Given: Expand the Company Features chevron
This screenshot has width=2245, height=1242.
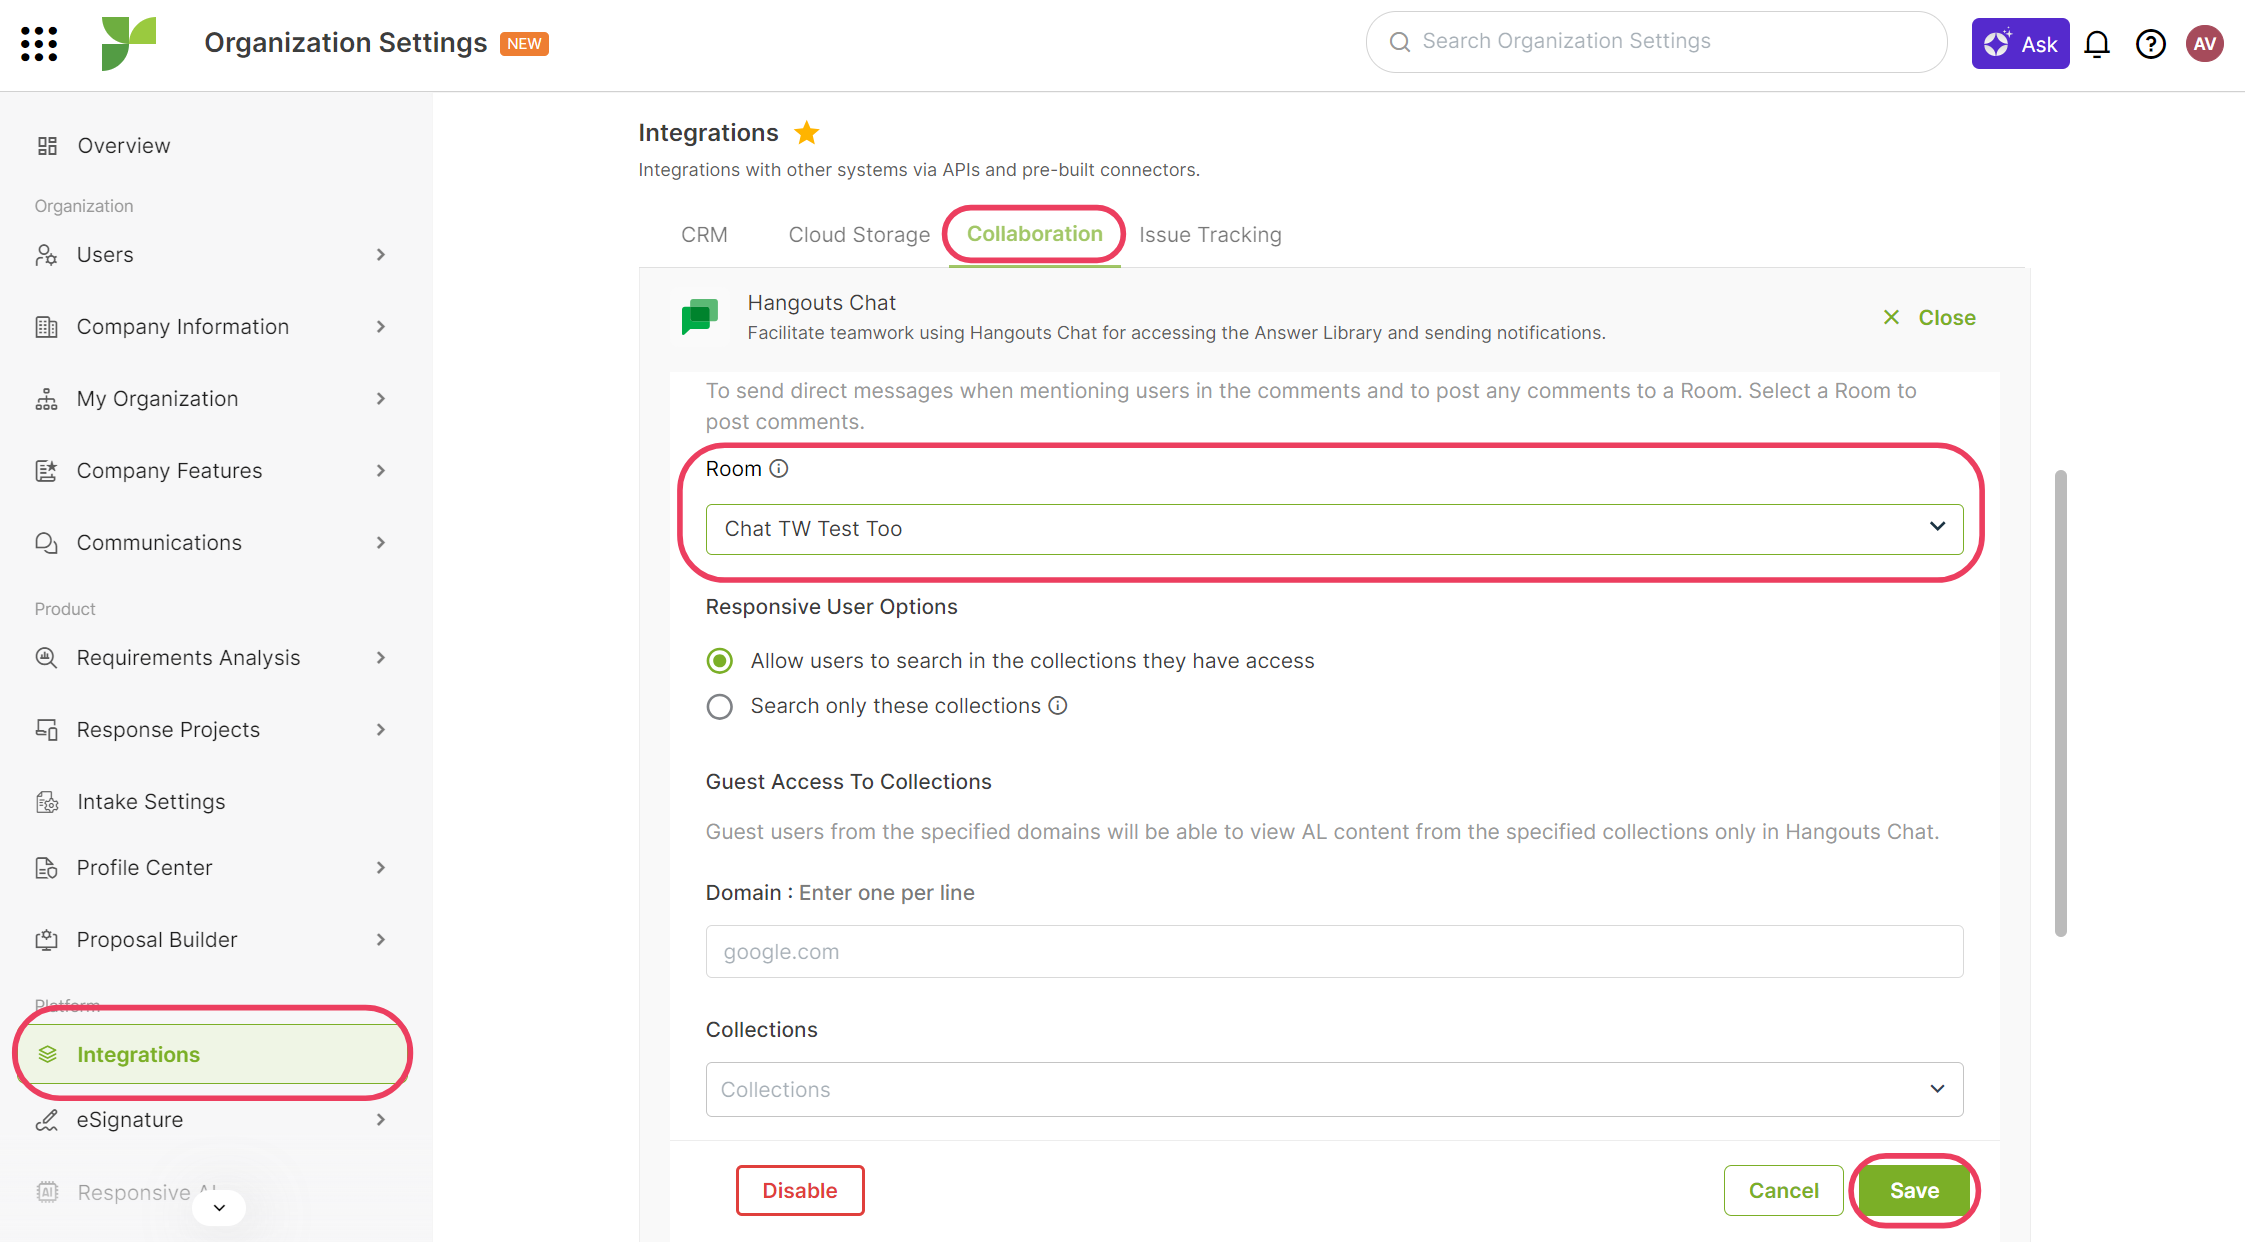Looking at the screenshot, I should tap(381, 471).
